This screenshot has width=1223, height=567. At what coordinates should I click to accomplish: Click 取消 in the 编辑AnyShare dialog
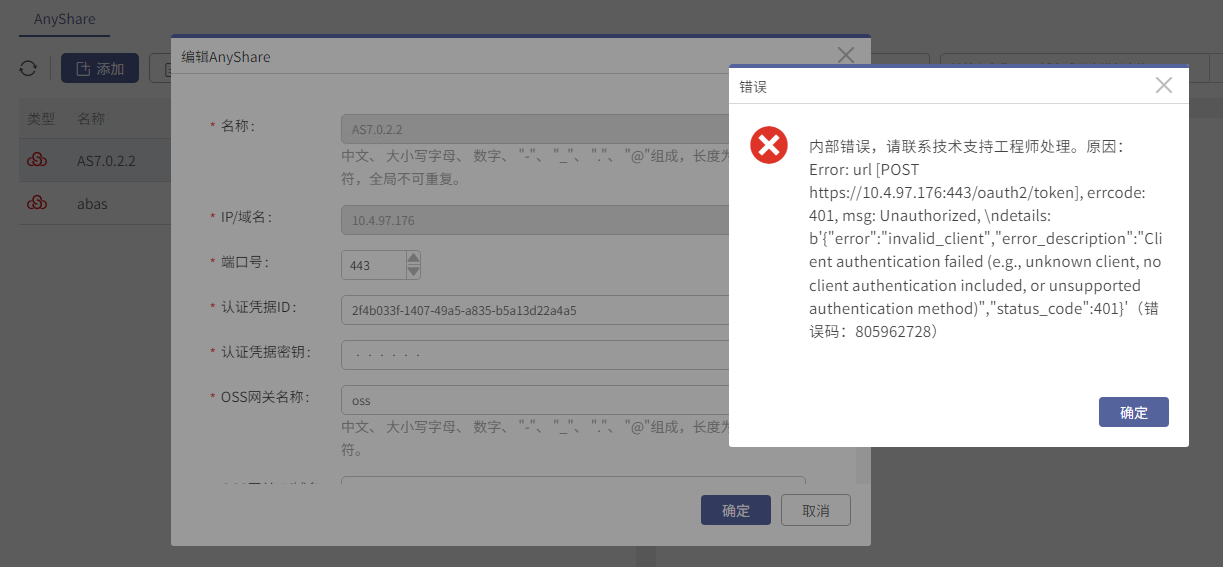816,510
